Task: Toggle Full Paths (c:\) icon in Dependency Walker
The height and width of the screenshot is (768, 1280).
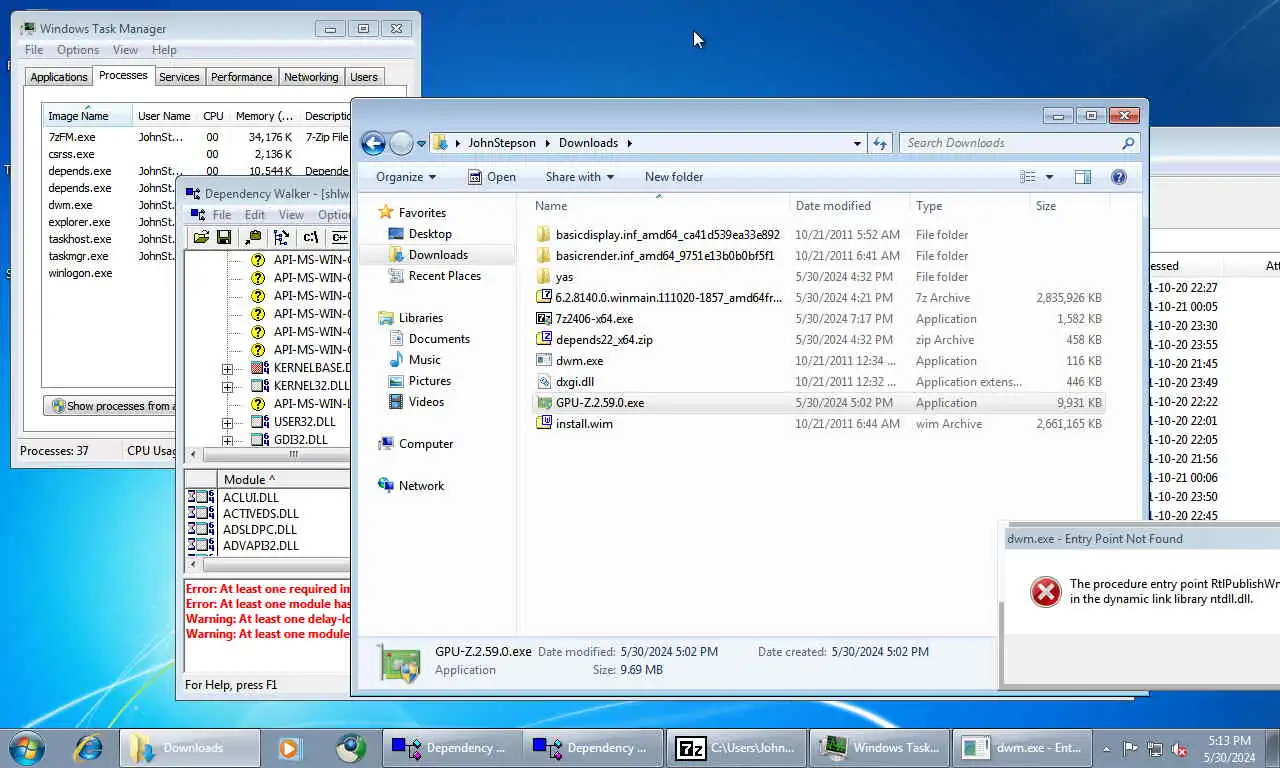Action: point(311,237)
